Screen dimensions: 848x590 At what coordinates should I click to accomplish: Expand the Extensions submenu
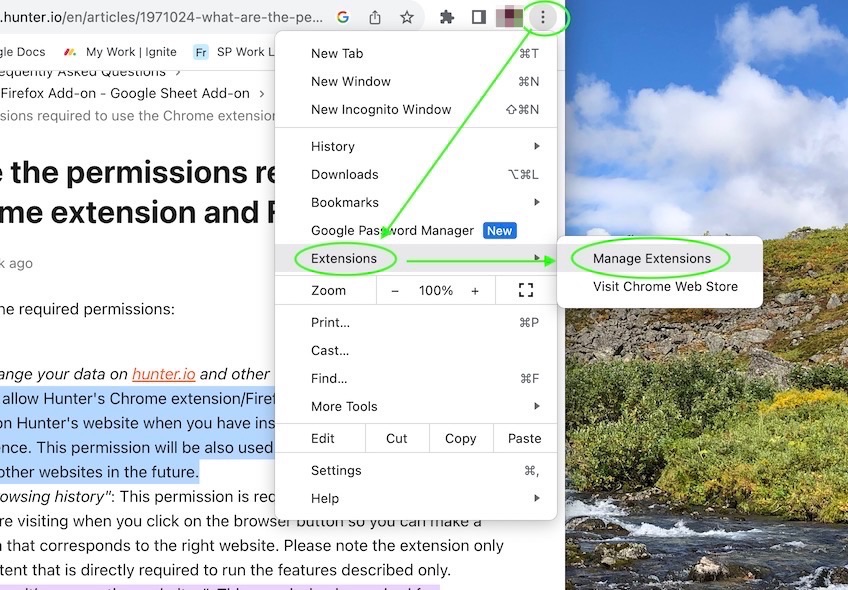point(416,258)
